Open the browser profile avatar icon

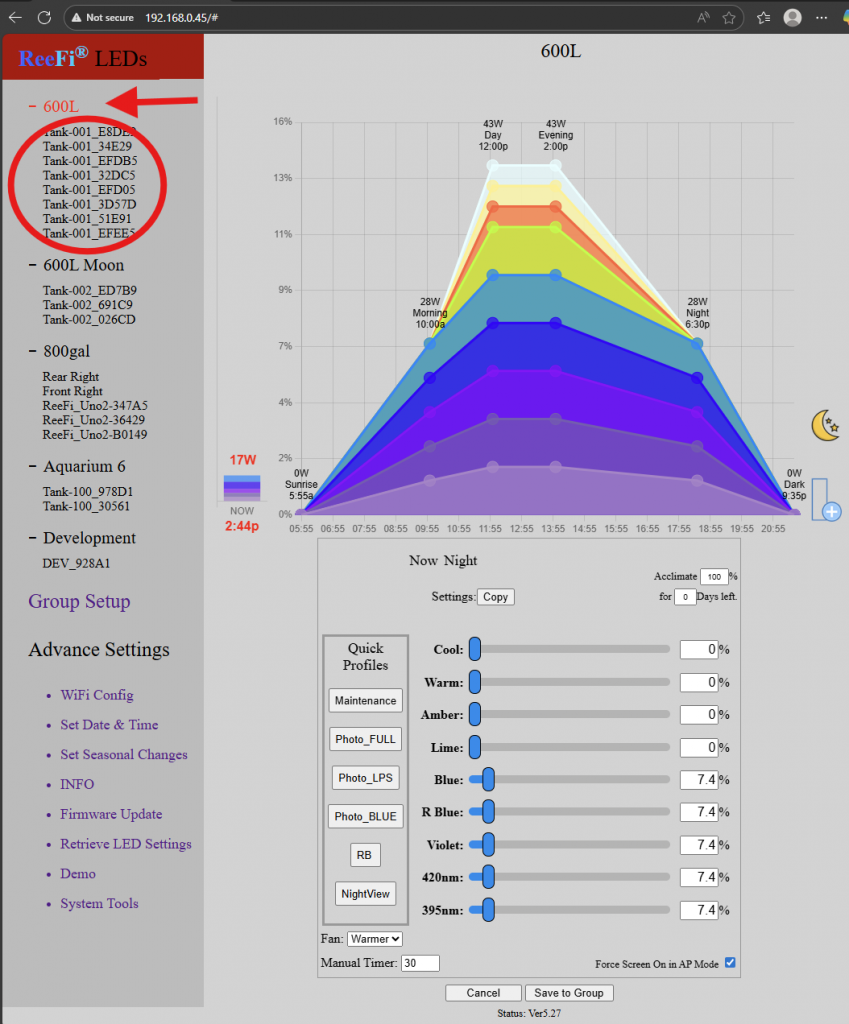[792, 17]
